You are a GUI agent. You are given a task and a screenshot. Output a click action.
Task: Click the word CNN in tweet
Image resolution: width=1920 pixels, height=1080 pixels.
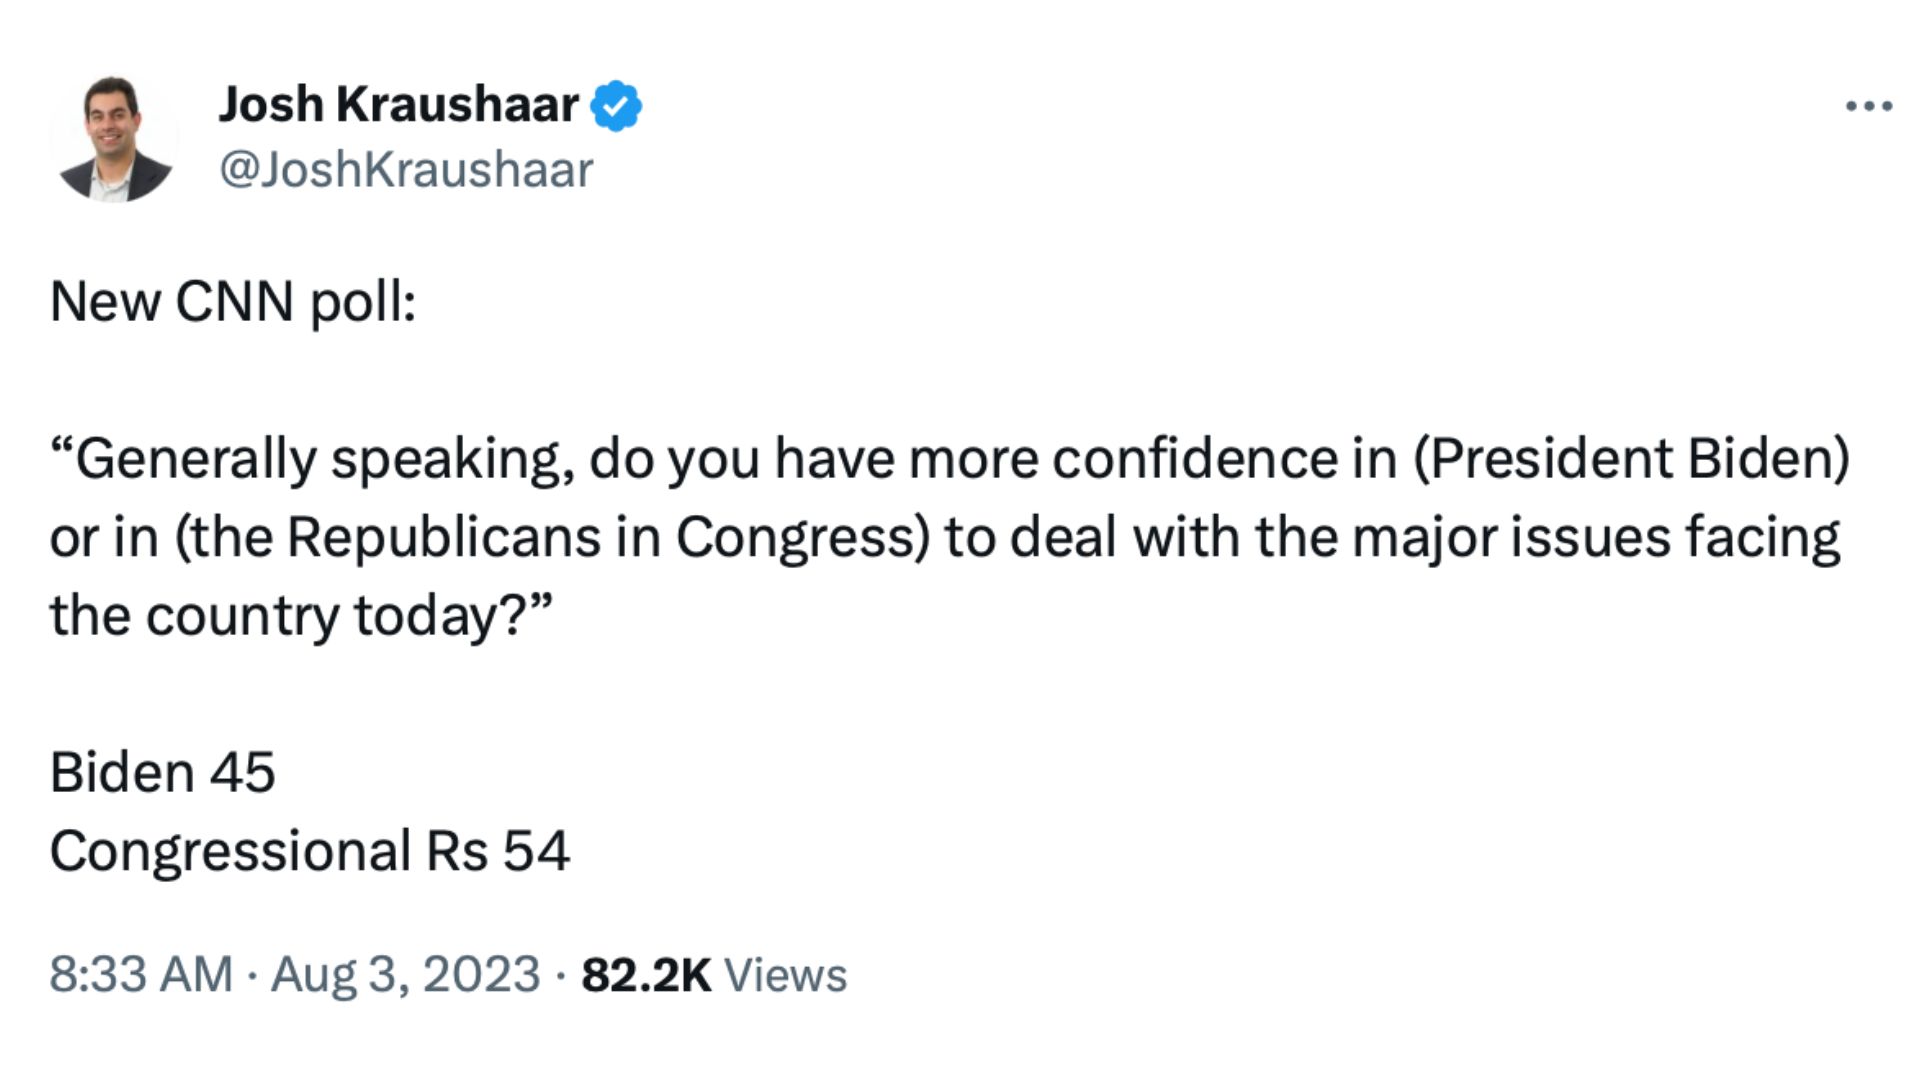tap(234, 301)
